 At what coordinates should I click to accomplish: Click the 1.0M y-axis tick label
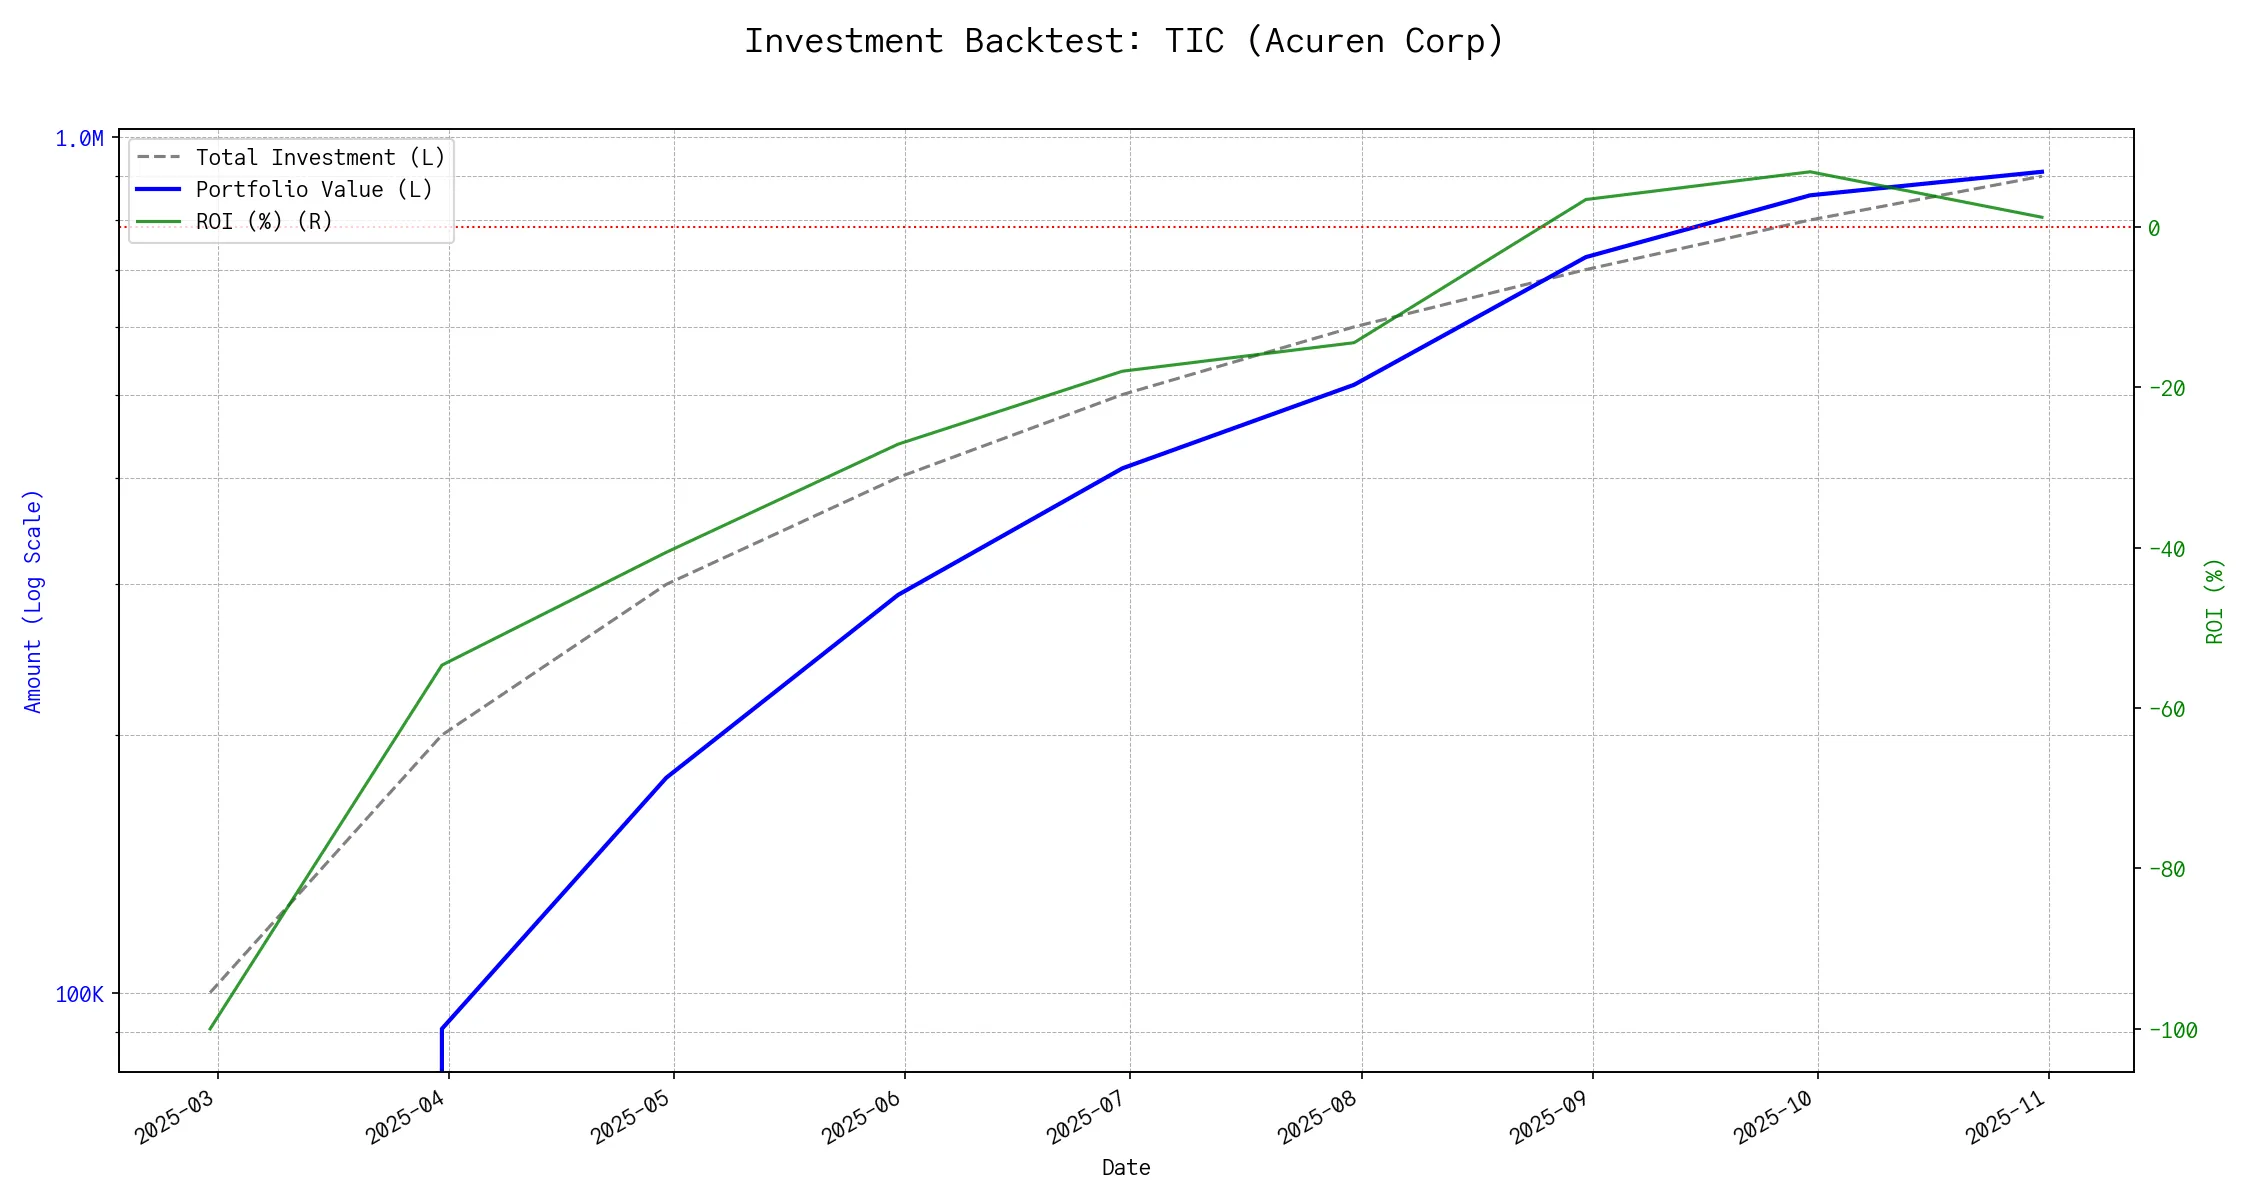(79, 139)
